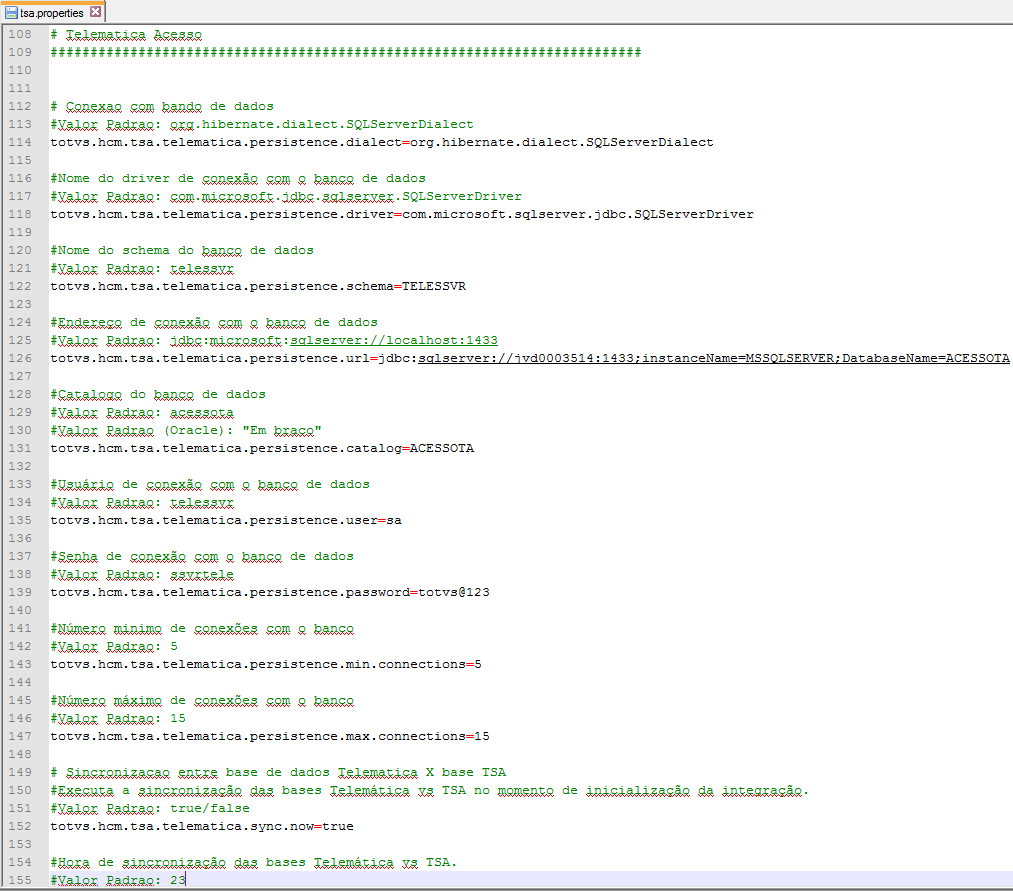Viewport: 1013px width, 891px height.
Task: Click the '# Sincronizacao entre base' comment line
Action: point(278,773)
